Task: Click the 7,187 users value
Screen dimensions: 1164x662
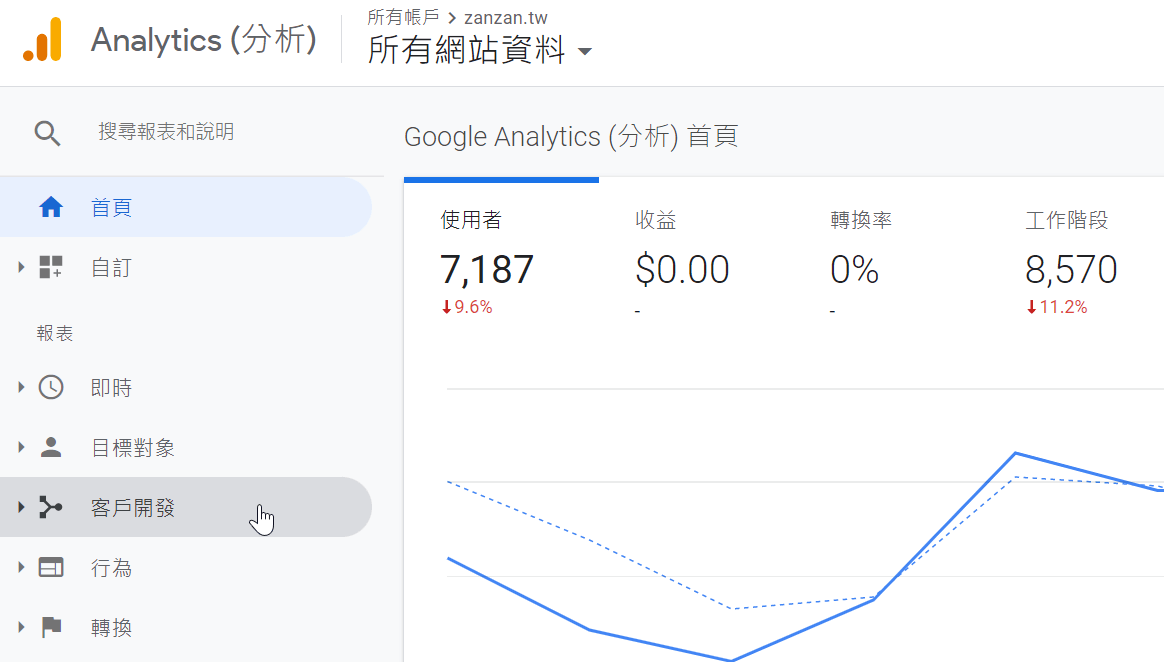Action: pyautogui.click(x=487, y=269)
